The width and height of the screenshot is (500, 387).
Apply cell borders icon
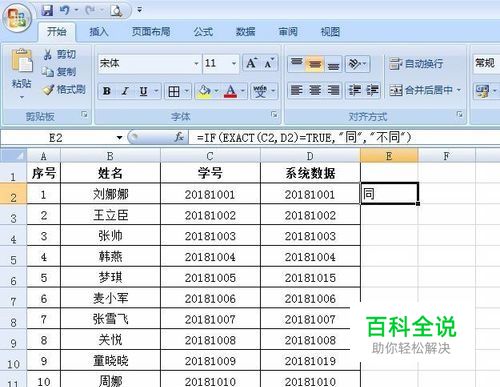click(174, 91)
